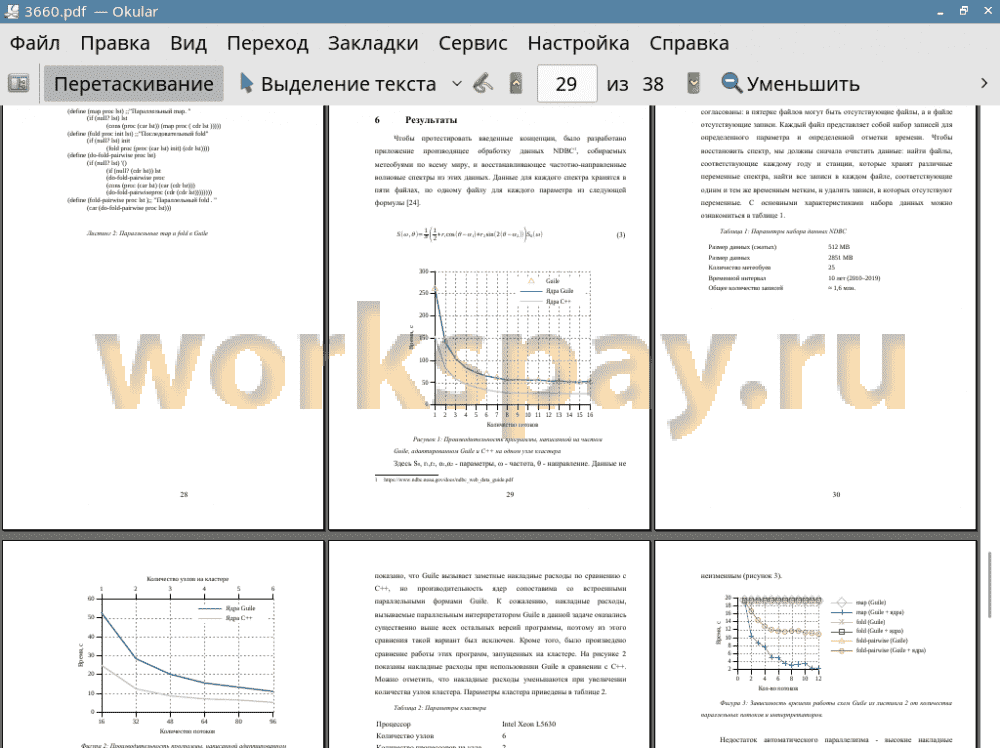This screenshot has width=1000, height=748.
Task: Activate the Перетаскивание browse tool
Action: 133,84
